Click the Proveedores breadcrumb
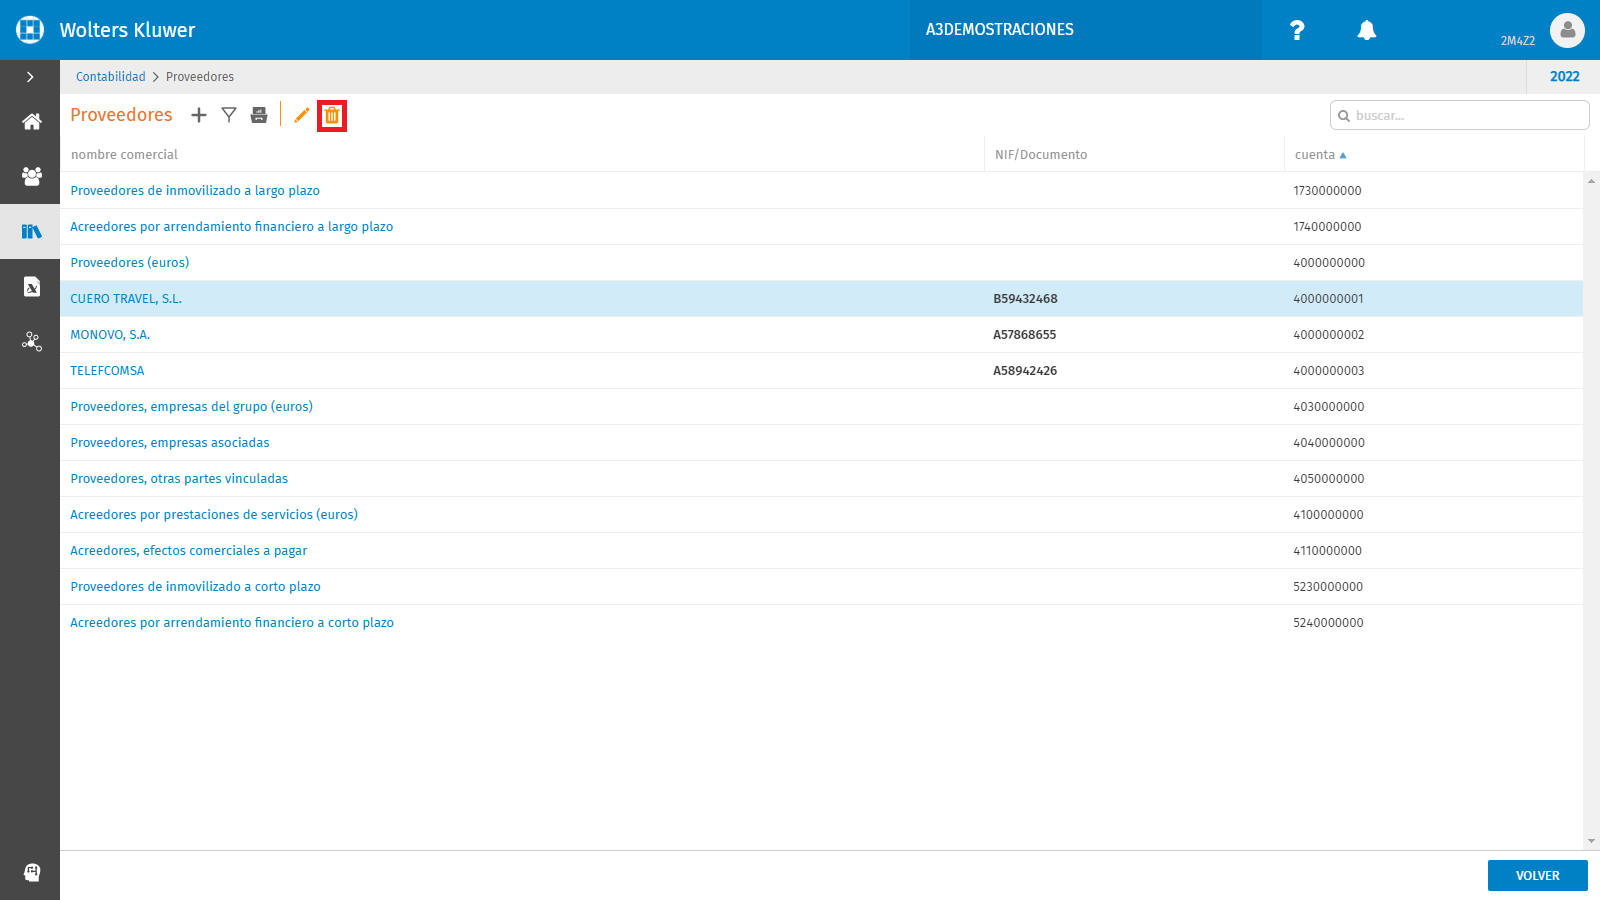 click(200, 77)
